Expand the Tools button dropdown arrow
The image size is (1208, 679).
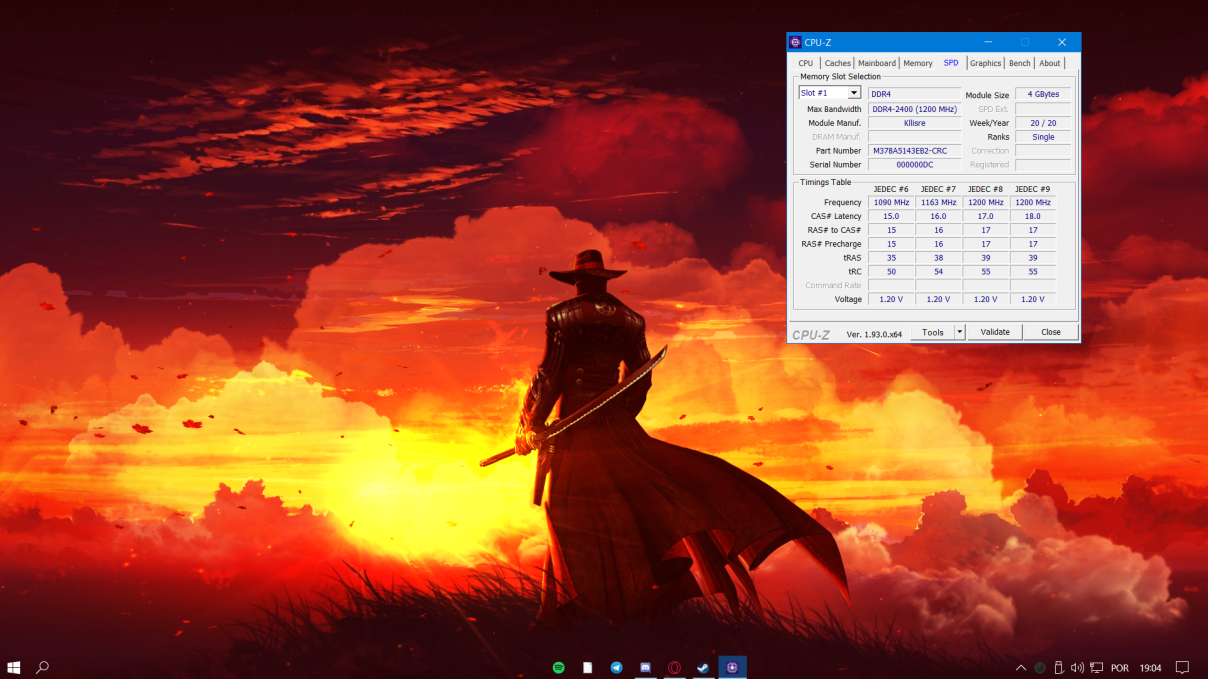click(960, 332)
